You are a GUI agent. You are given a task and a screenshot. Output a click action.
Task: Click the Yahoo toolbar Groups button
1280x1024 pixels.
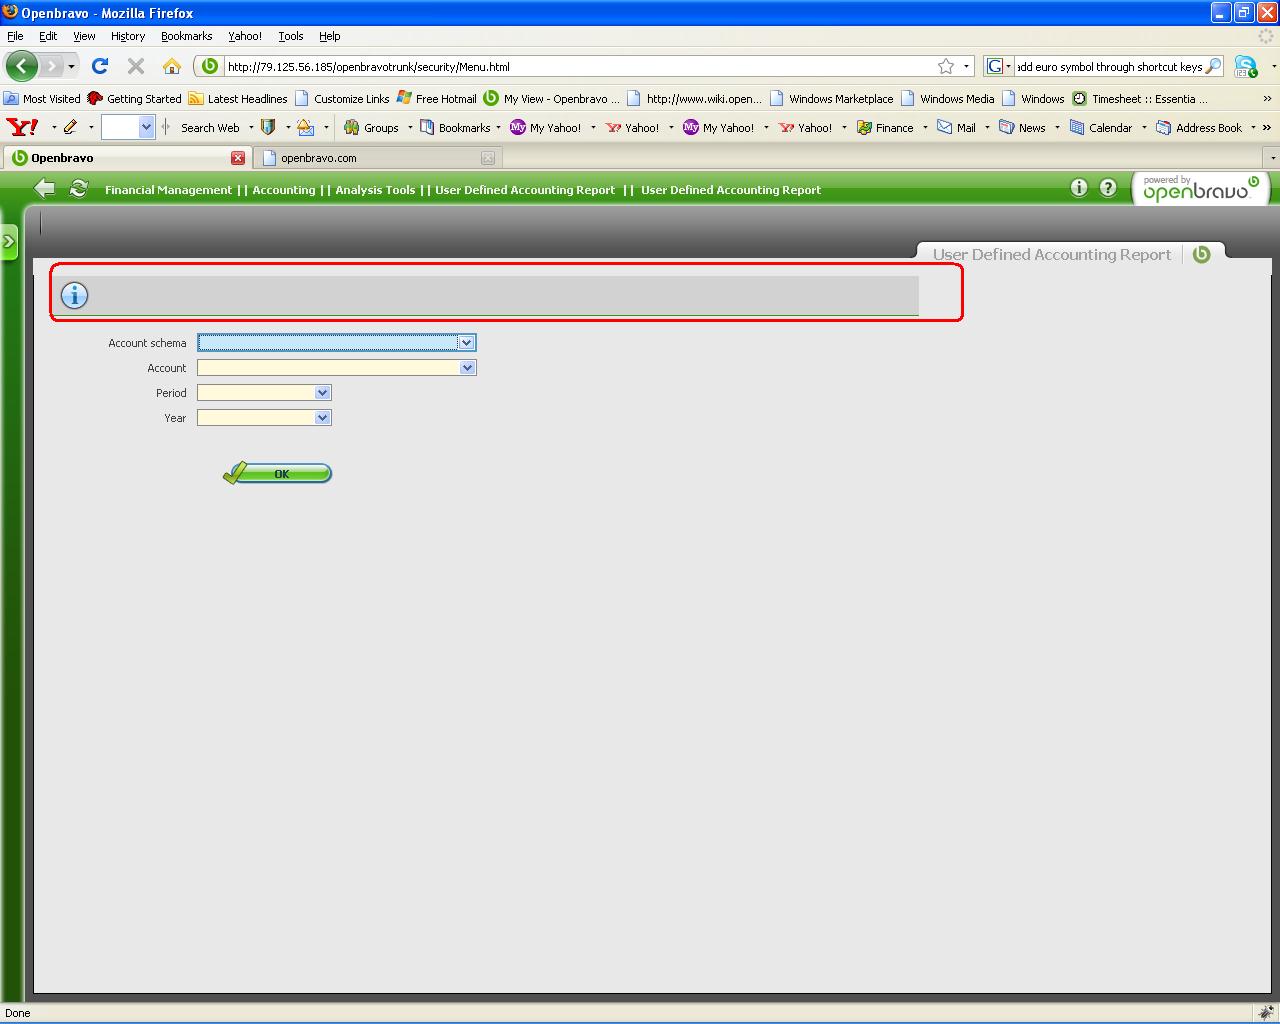[x=371, y=127]
